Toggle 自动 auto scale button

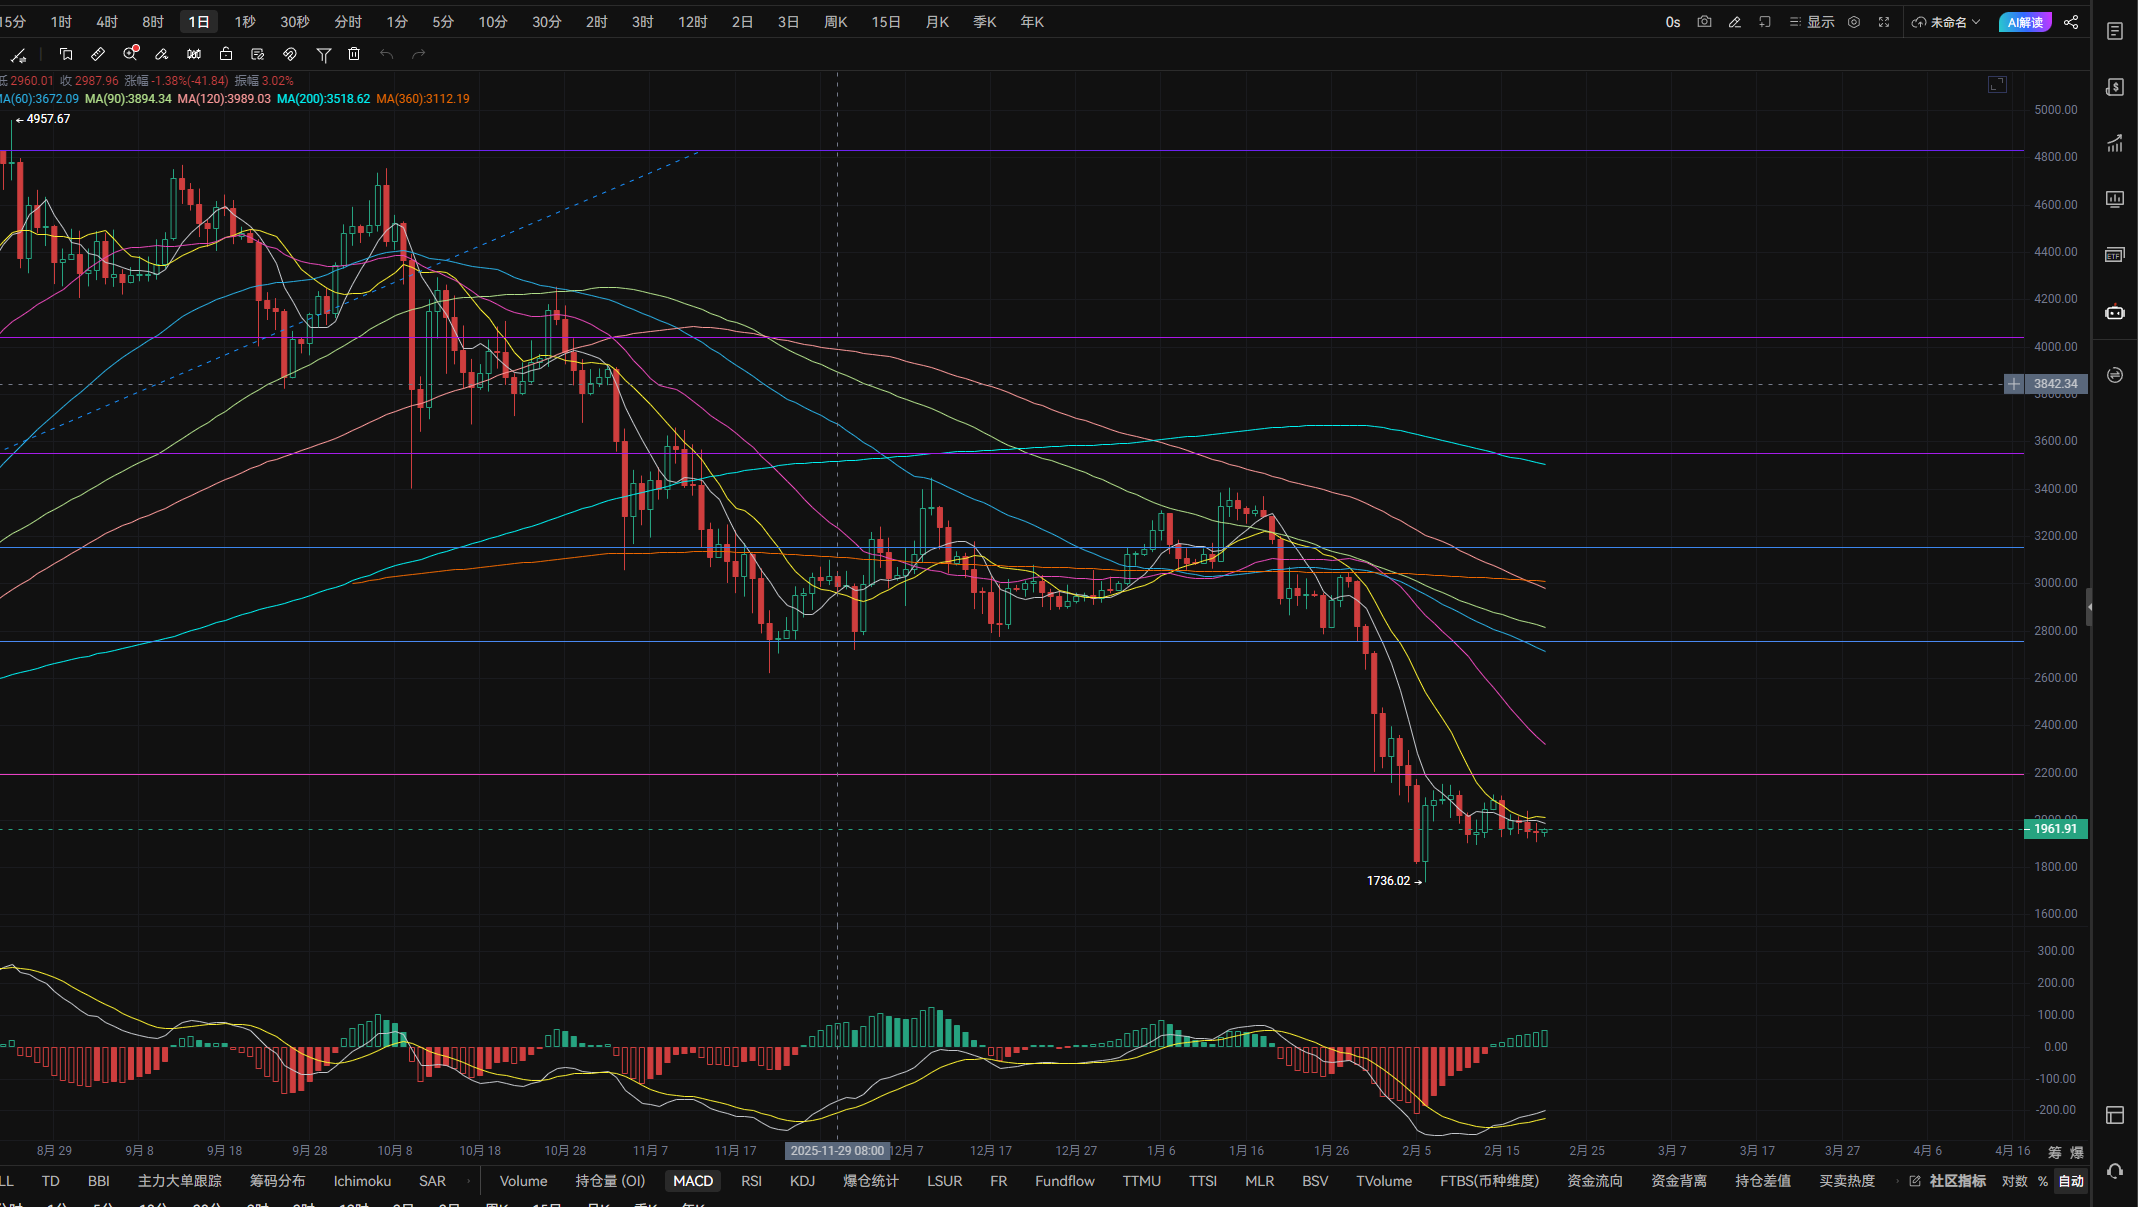click(x=2071, y=1181)
